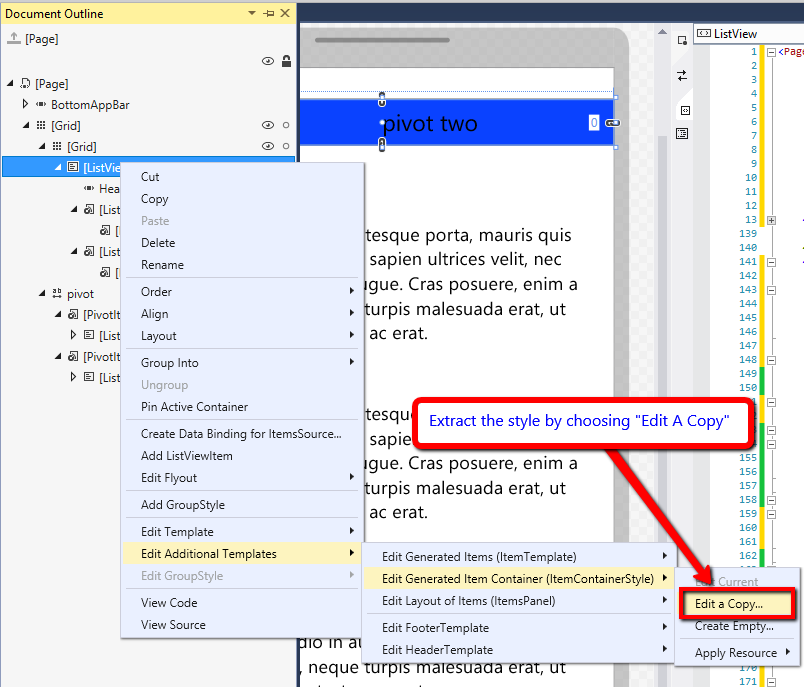Toggle visibility eye of the nested [Grid]

pos(267,146)
